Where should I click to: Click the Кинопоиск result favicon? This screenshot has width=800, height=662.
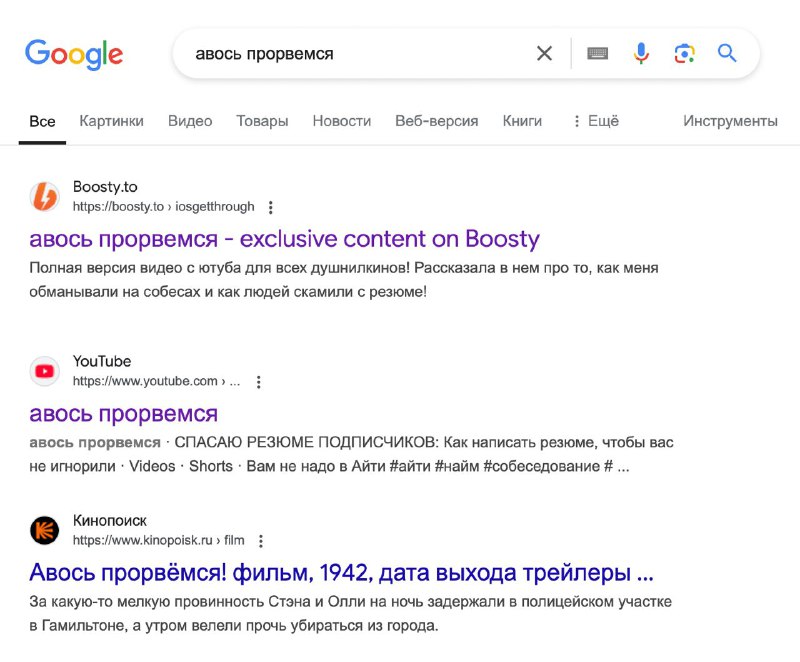pos(44,530)
